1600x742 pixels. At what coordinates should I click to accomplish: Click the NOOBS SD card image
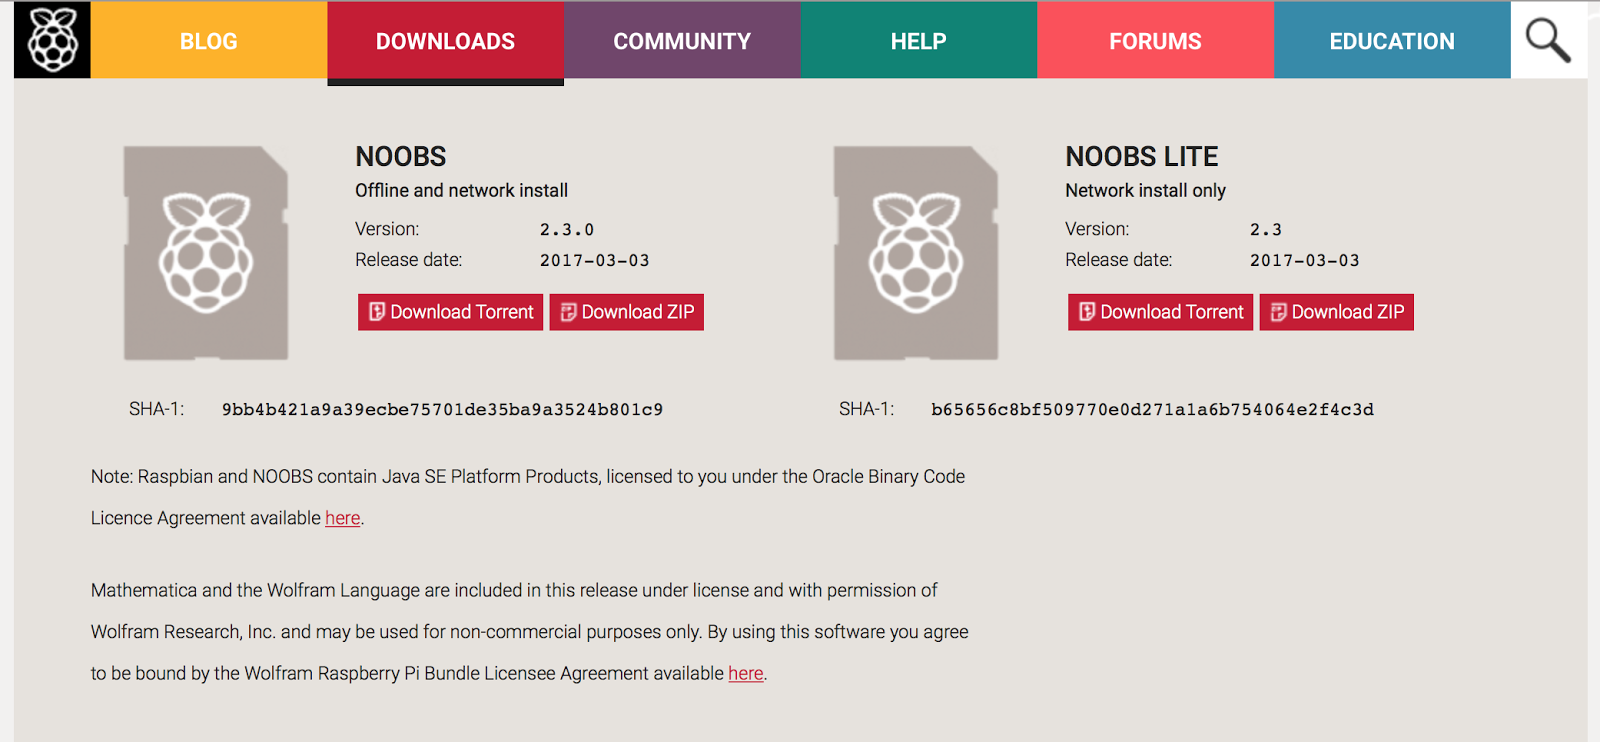tap(206, 253)
